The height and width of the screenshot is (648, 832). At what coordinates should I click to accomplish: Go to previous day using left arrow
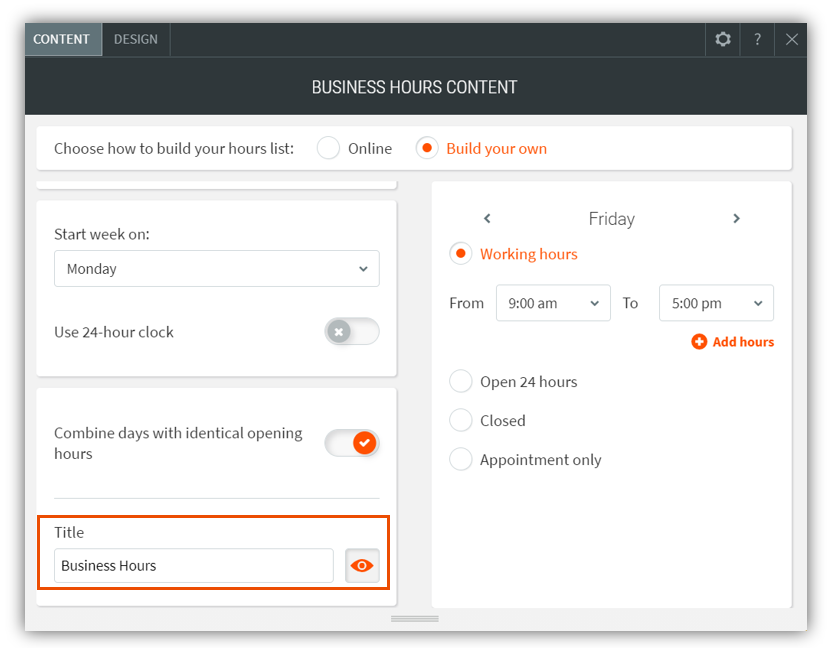[487, 219]
